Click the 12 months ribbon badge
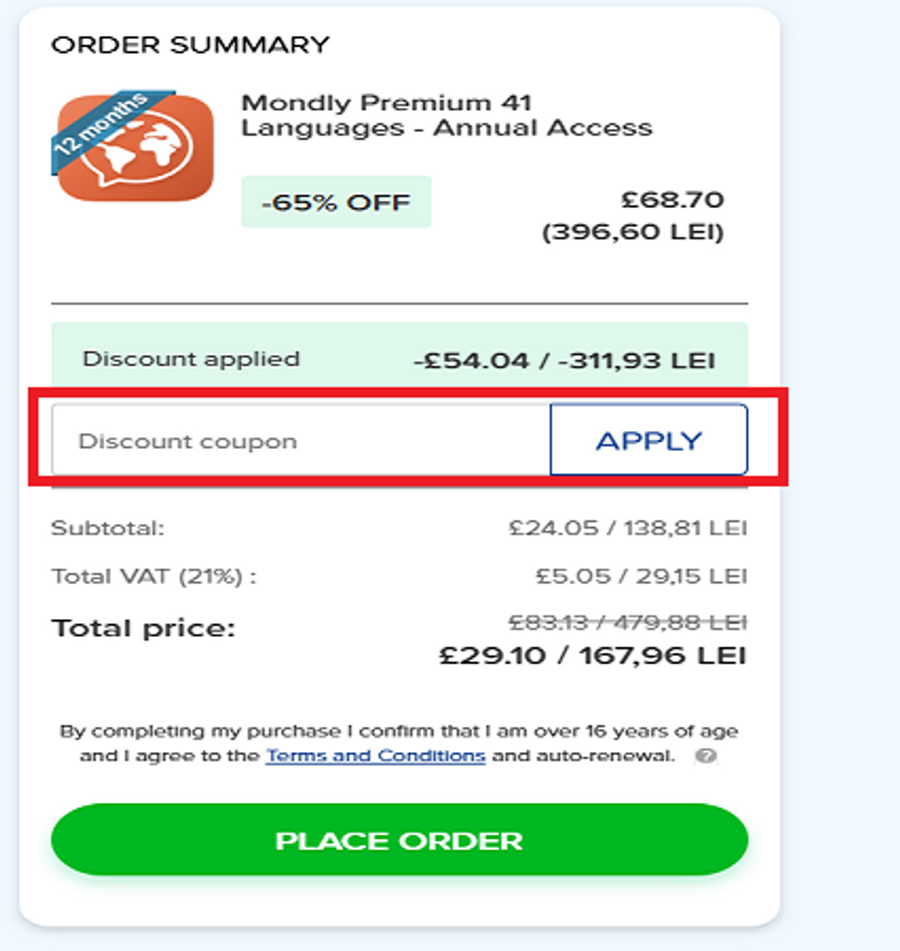 [x=101, y=123]
